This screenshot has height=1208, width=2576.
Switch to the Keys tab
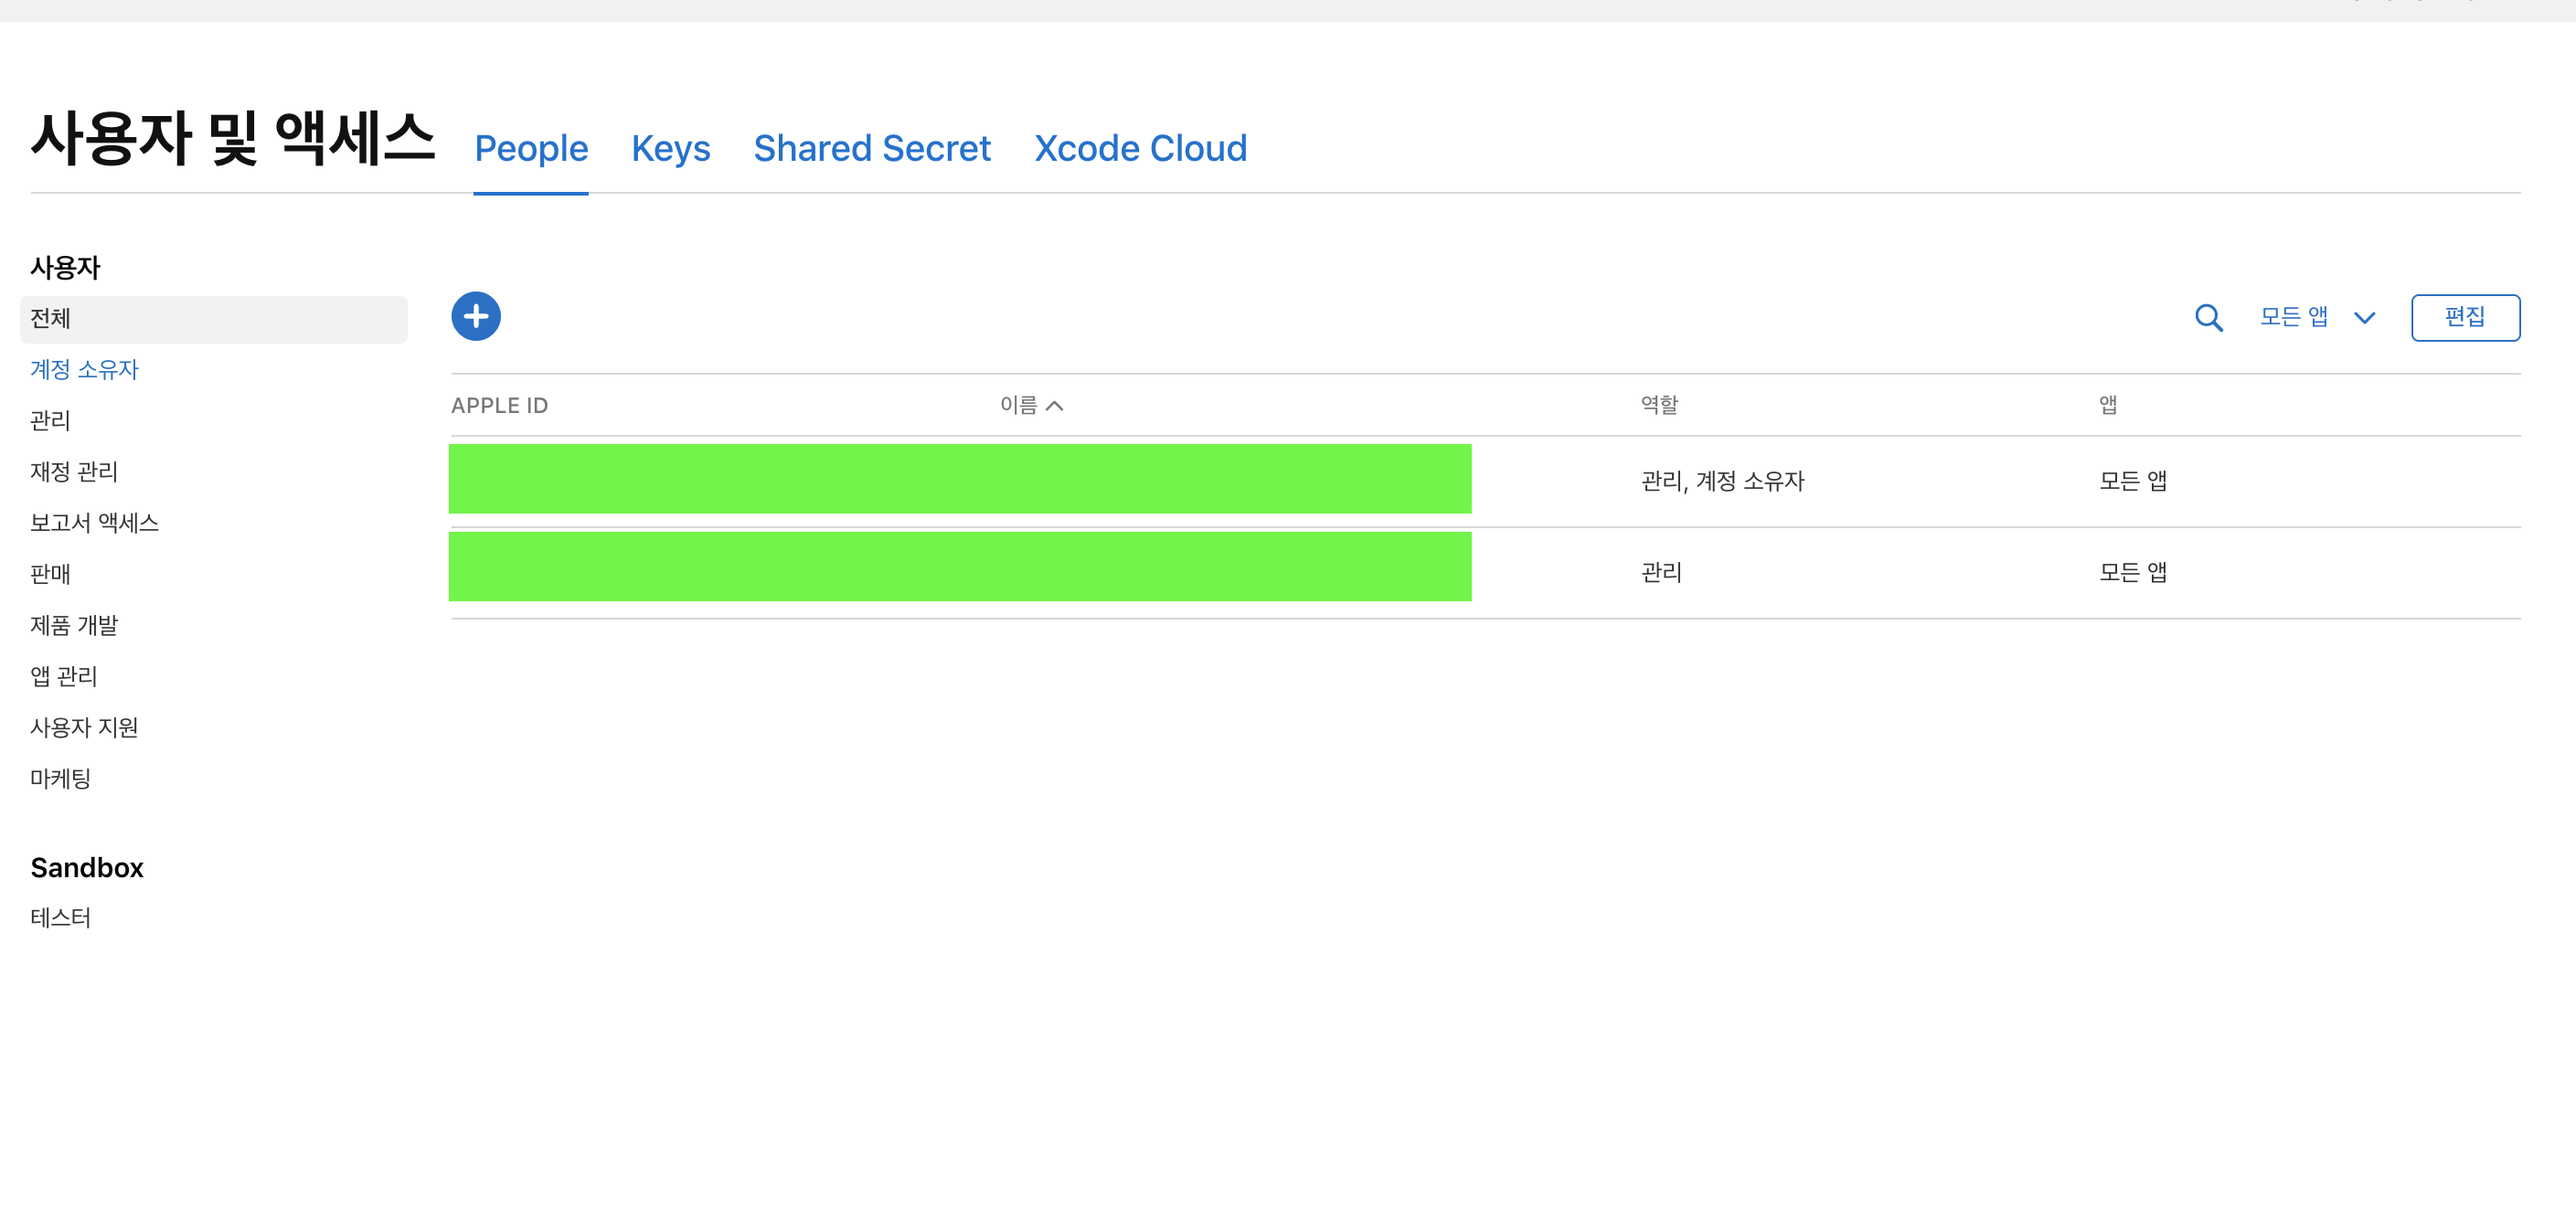pyautogui.click(x=670, y=149)
